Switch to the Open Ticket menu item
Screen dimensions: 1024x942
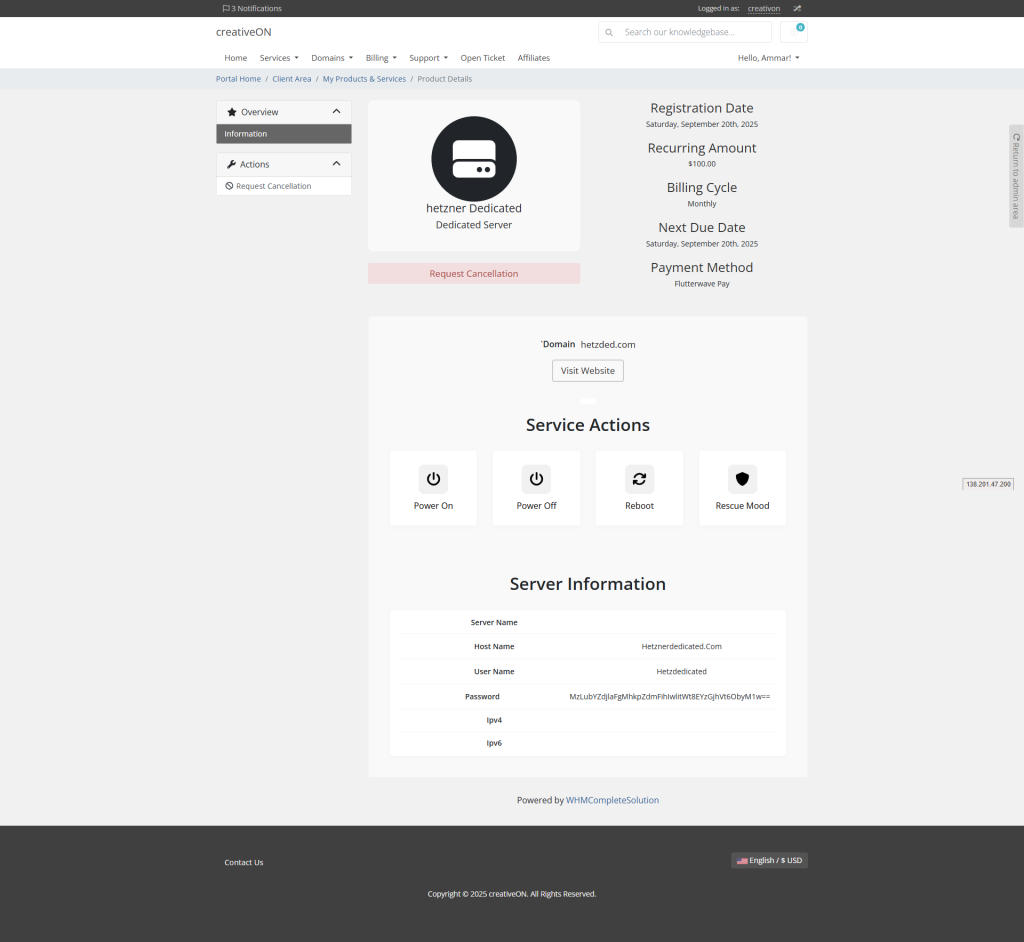(x=483, y=57)
